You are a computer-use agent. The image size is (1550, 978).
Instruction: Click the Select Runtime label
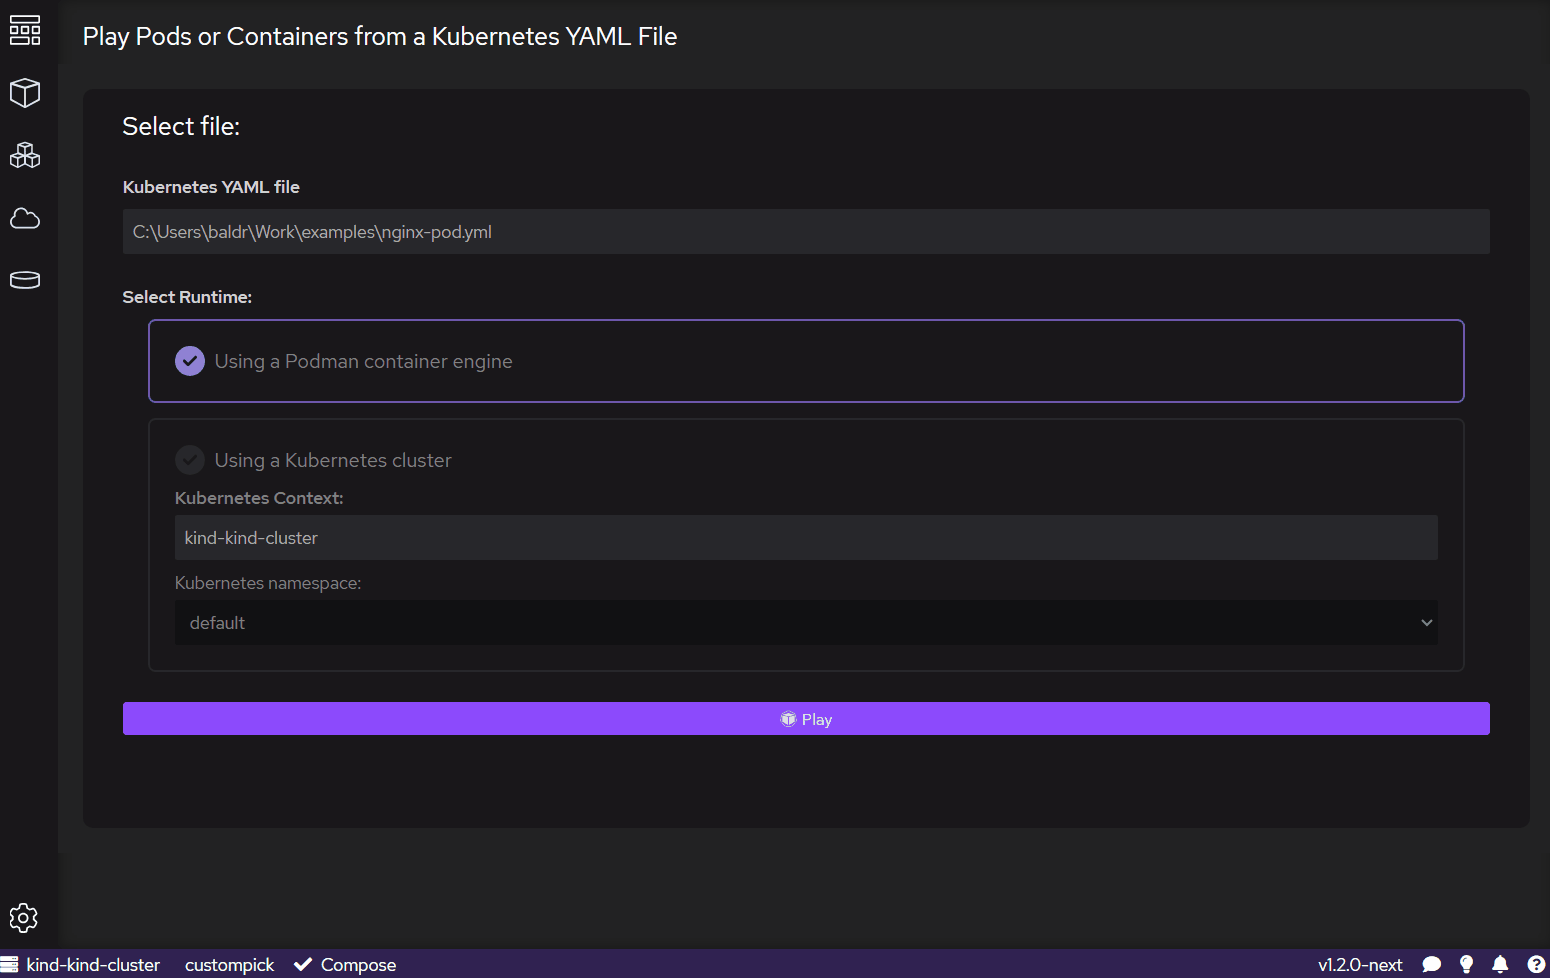coord(187,297)
